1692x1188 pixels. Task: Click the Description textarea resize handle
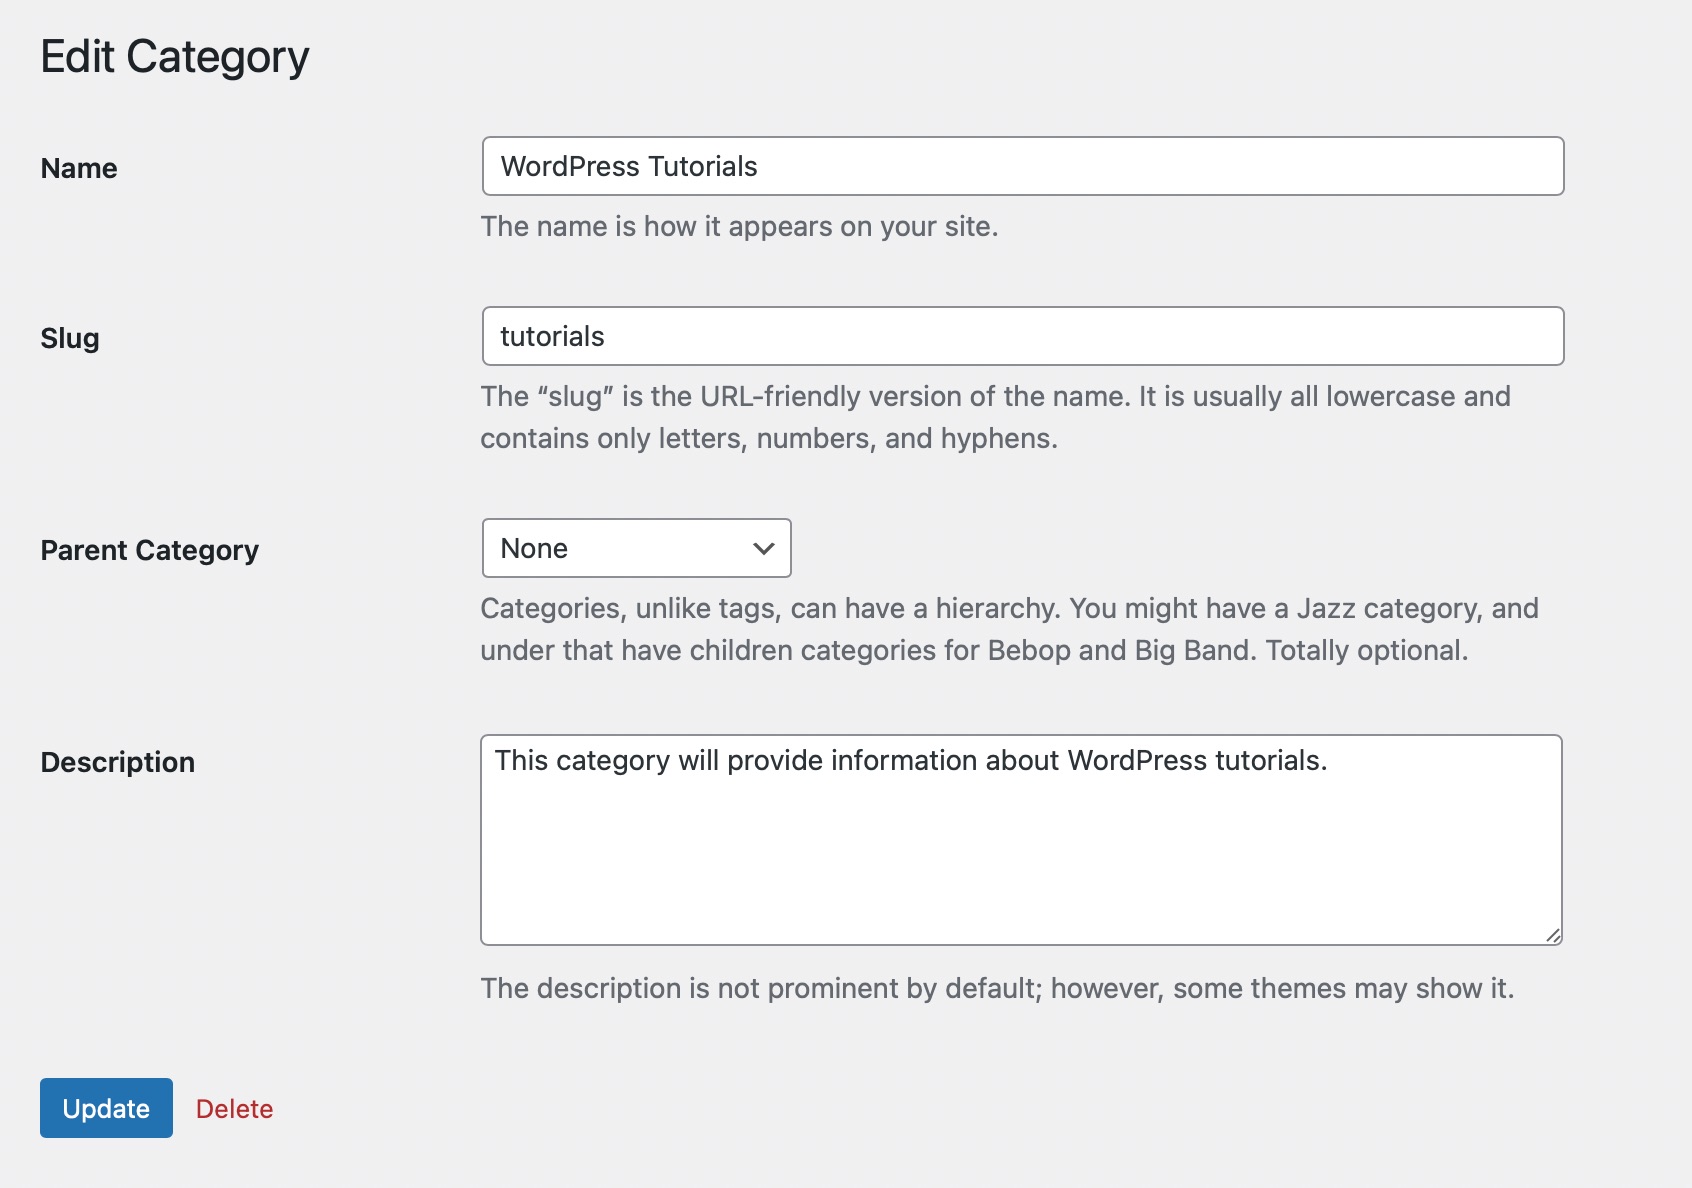[1552, 935]
